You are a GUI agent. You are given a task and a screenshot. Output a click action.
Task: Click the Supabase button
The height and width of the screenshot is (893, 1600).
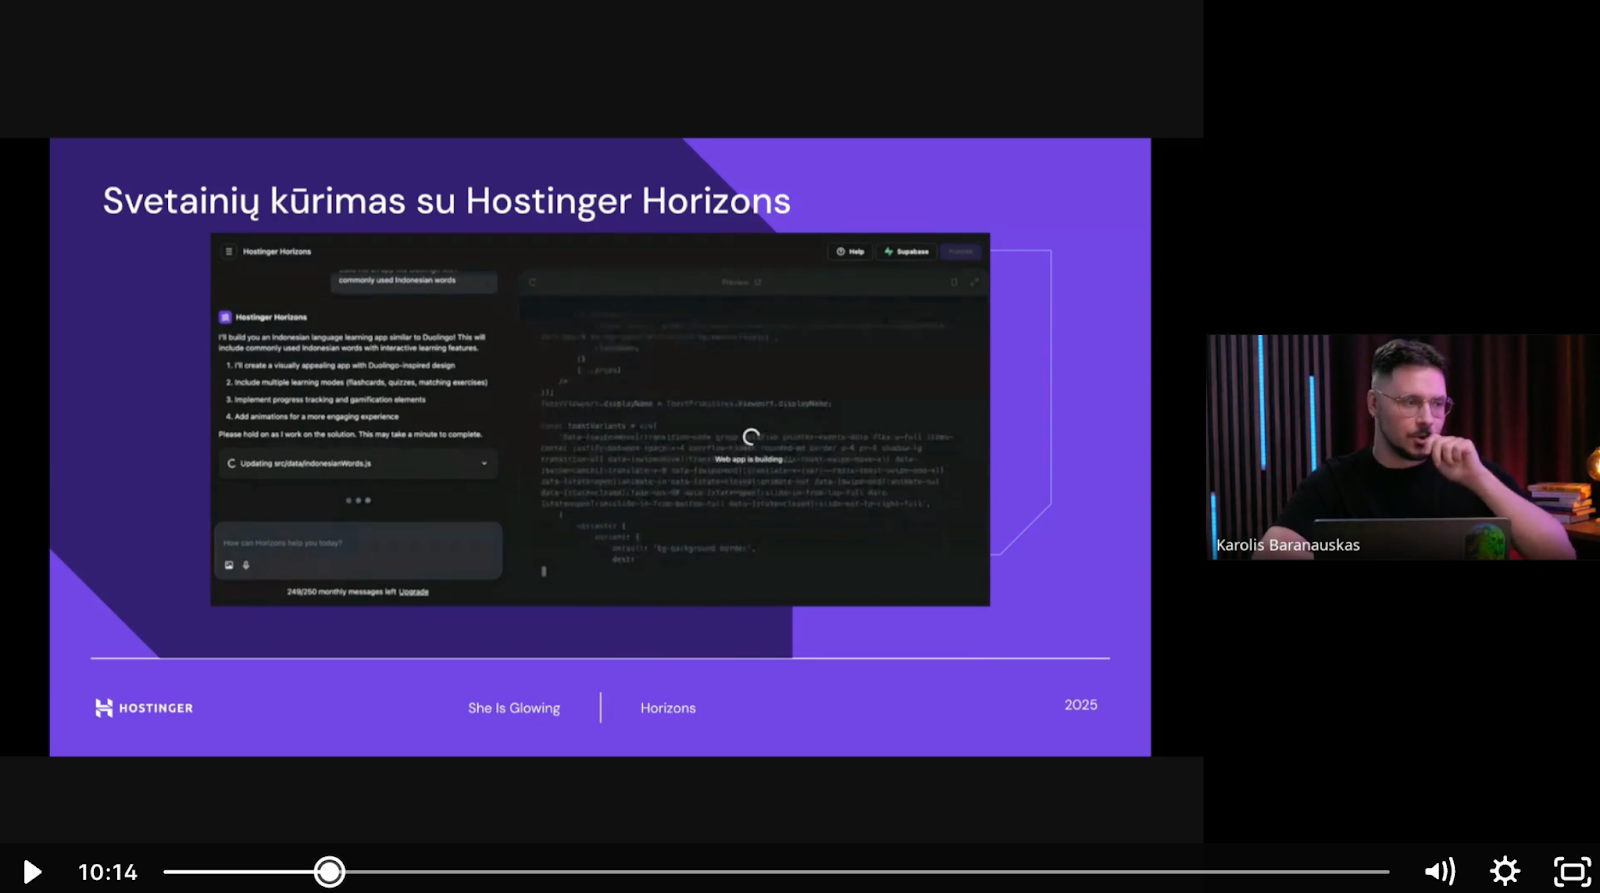coord(907,251)
